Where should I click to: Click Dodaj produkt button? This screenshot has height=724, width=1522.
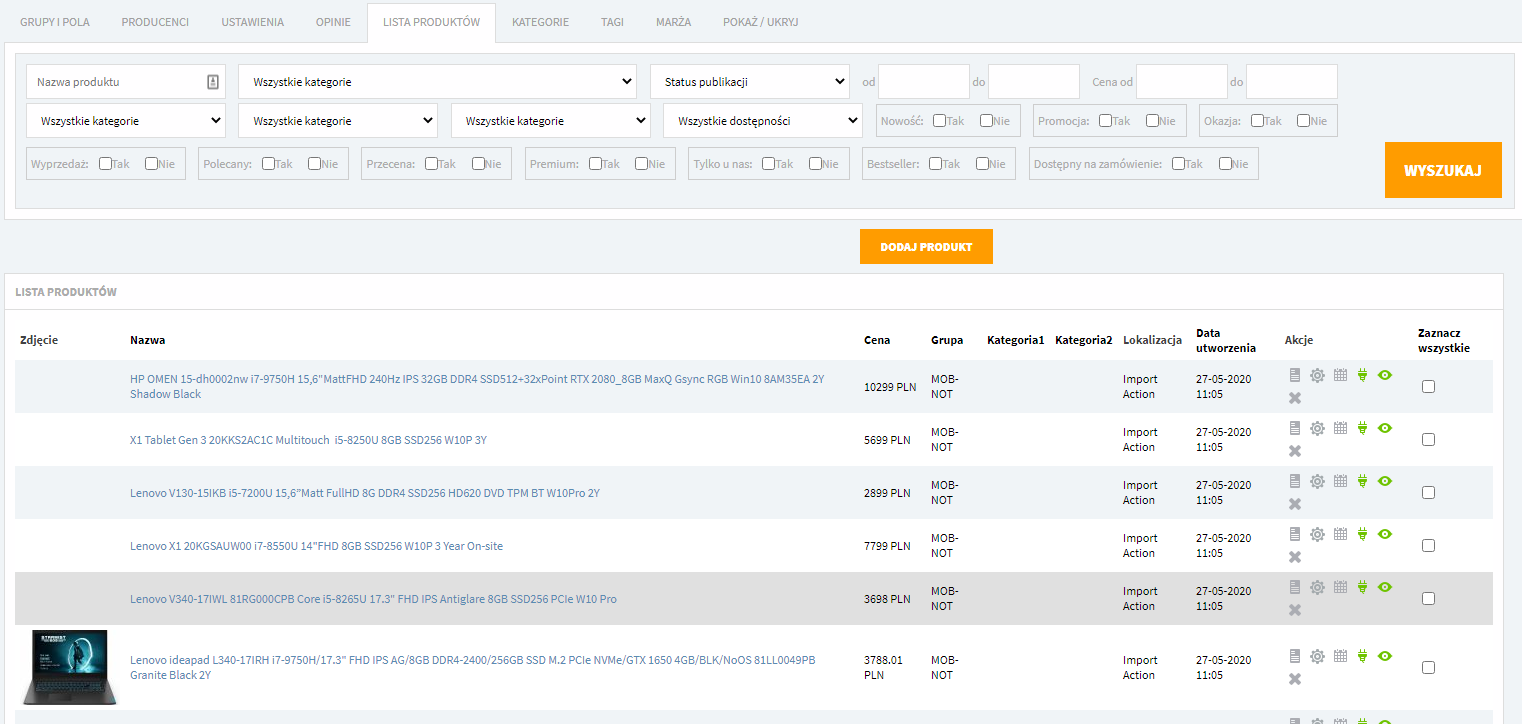pos(926,247)
